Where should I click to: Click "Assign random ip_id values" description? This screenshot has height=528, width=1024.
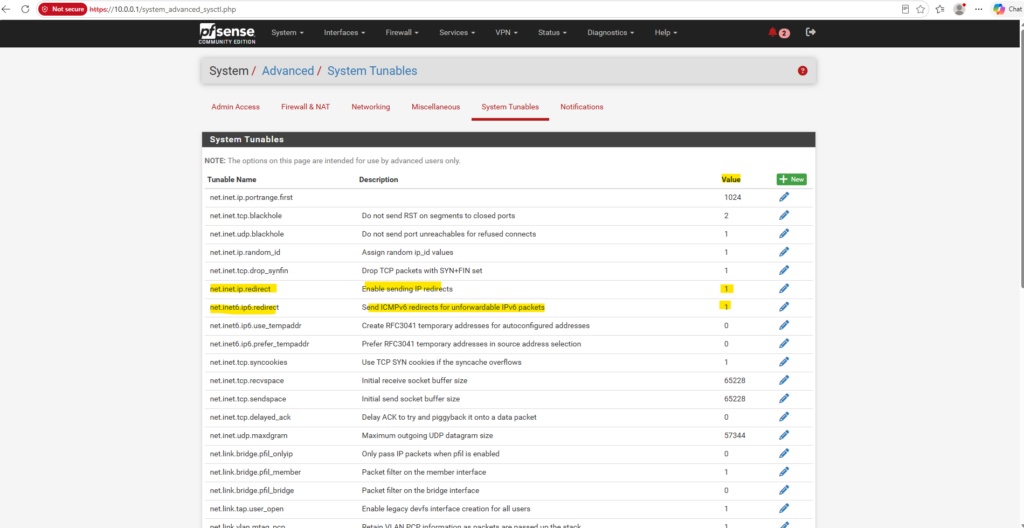407,252
